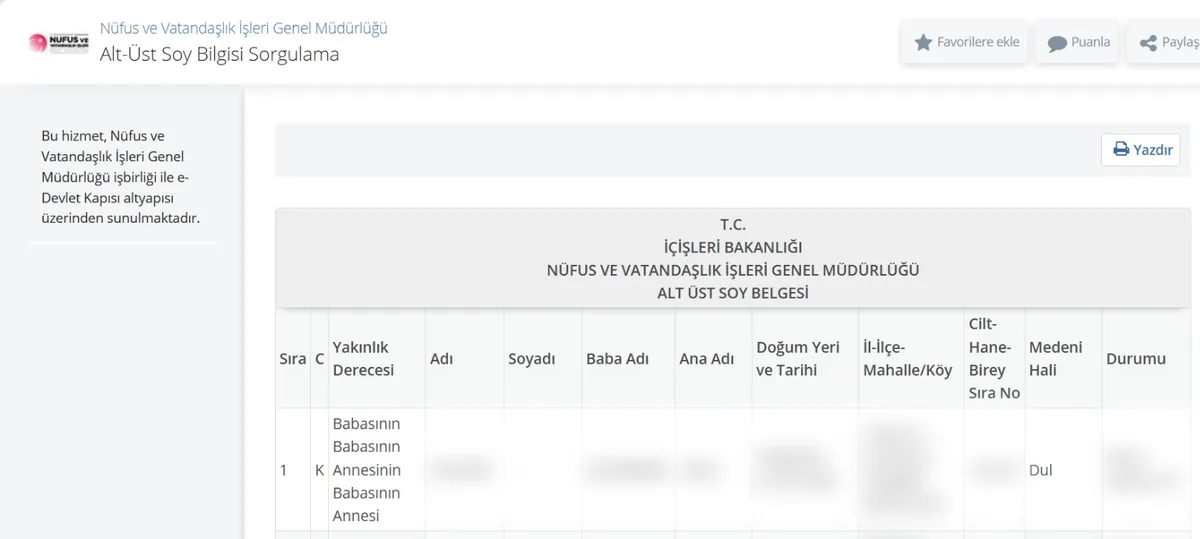Click the sidebar e-Devlet service description text
The image size is (1200, 539).
click(121, 176)
